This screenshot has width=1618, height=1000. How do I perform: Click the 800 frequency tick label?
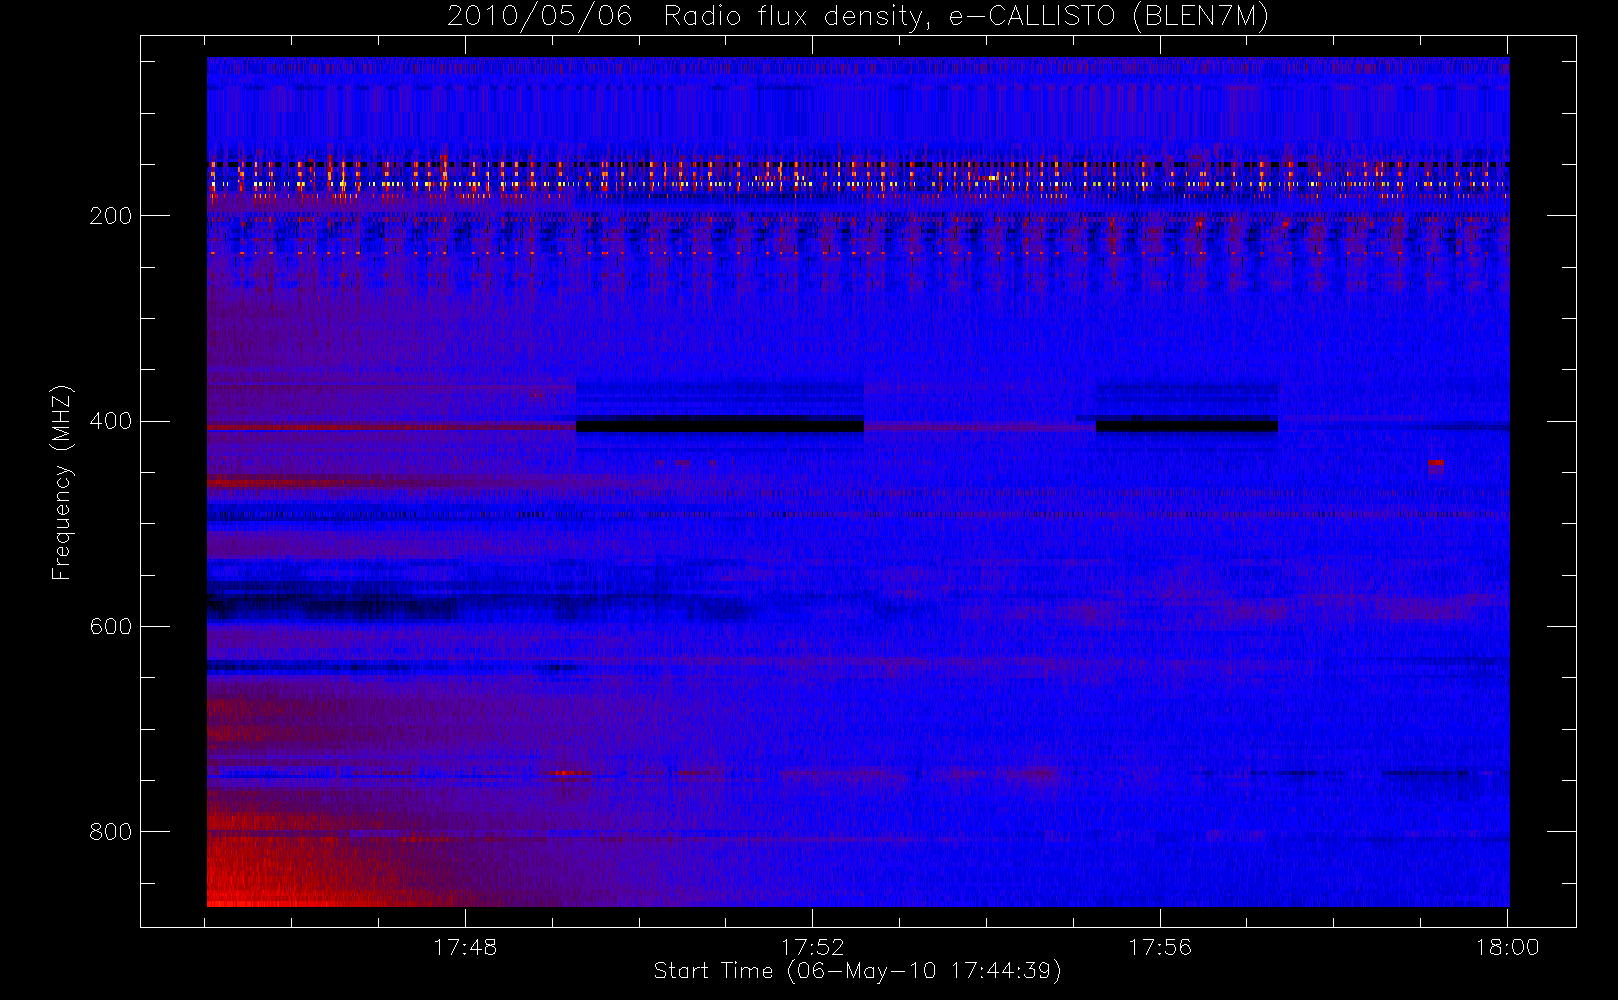[110, 832]
